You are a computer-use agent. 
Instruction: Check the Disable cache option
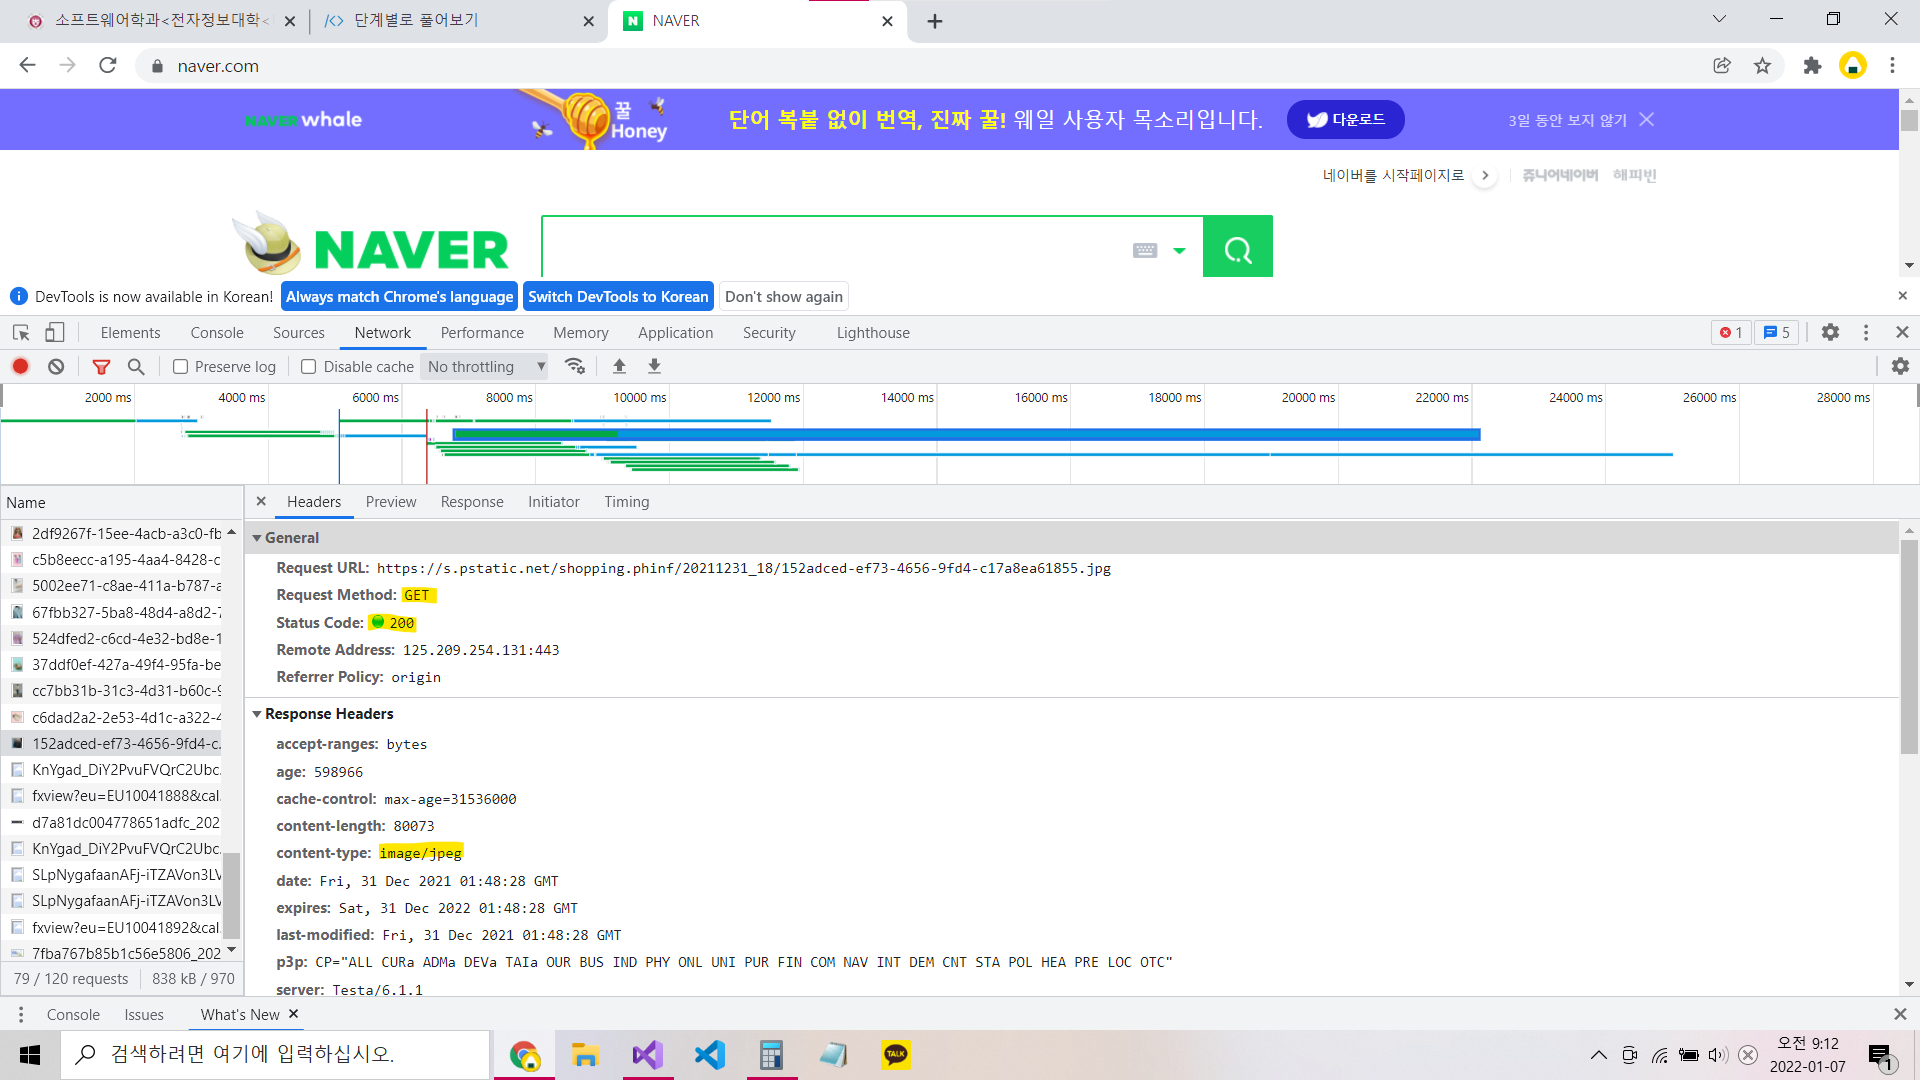coord(309,367)
